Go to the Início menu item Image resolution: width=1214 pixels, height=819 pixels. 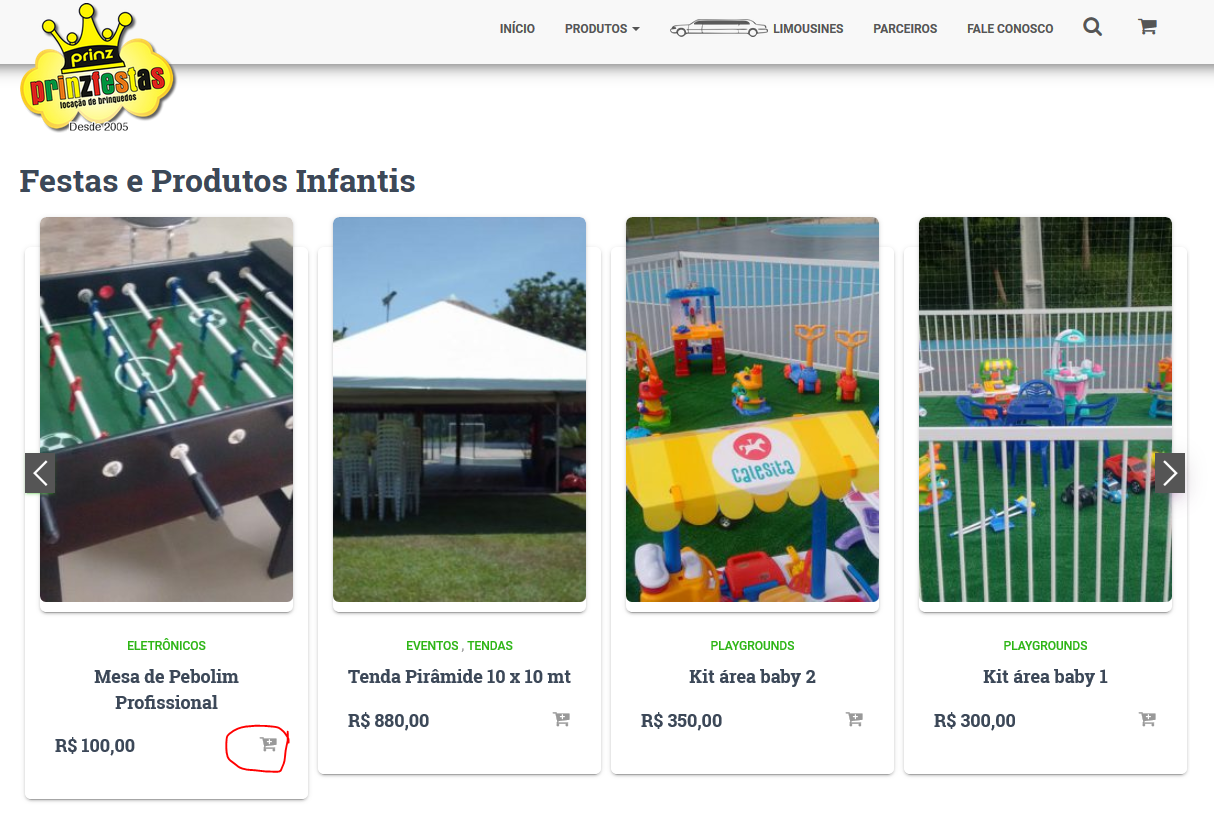tap(517, 29)
